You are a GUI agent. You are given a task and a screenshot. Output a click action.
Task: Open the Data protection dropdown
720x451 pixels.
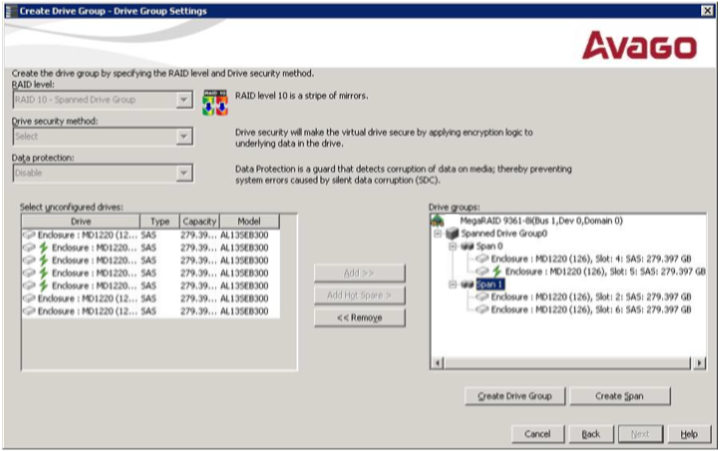pyautogui.click(x=182, y=173)
